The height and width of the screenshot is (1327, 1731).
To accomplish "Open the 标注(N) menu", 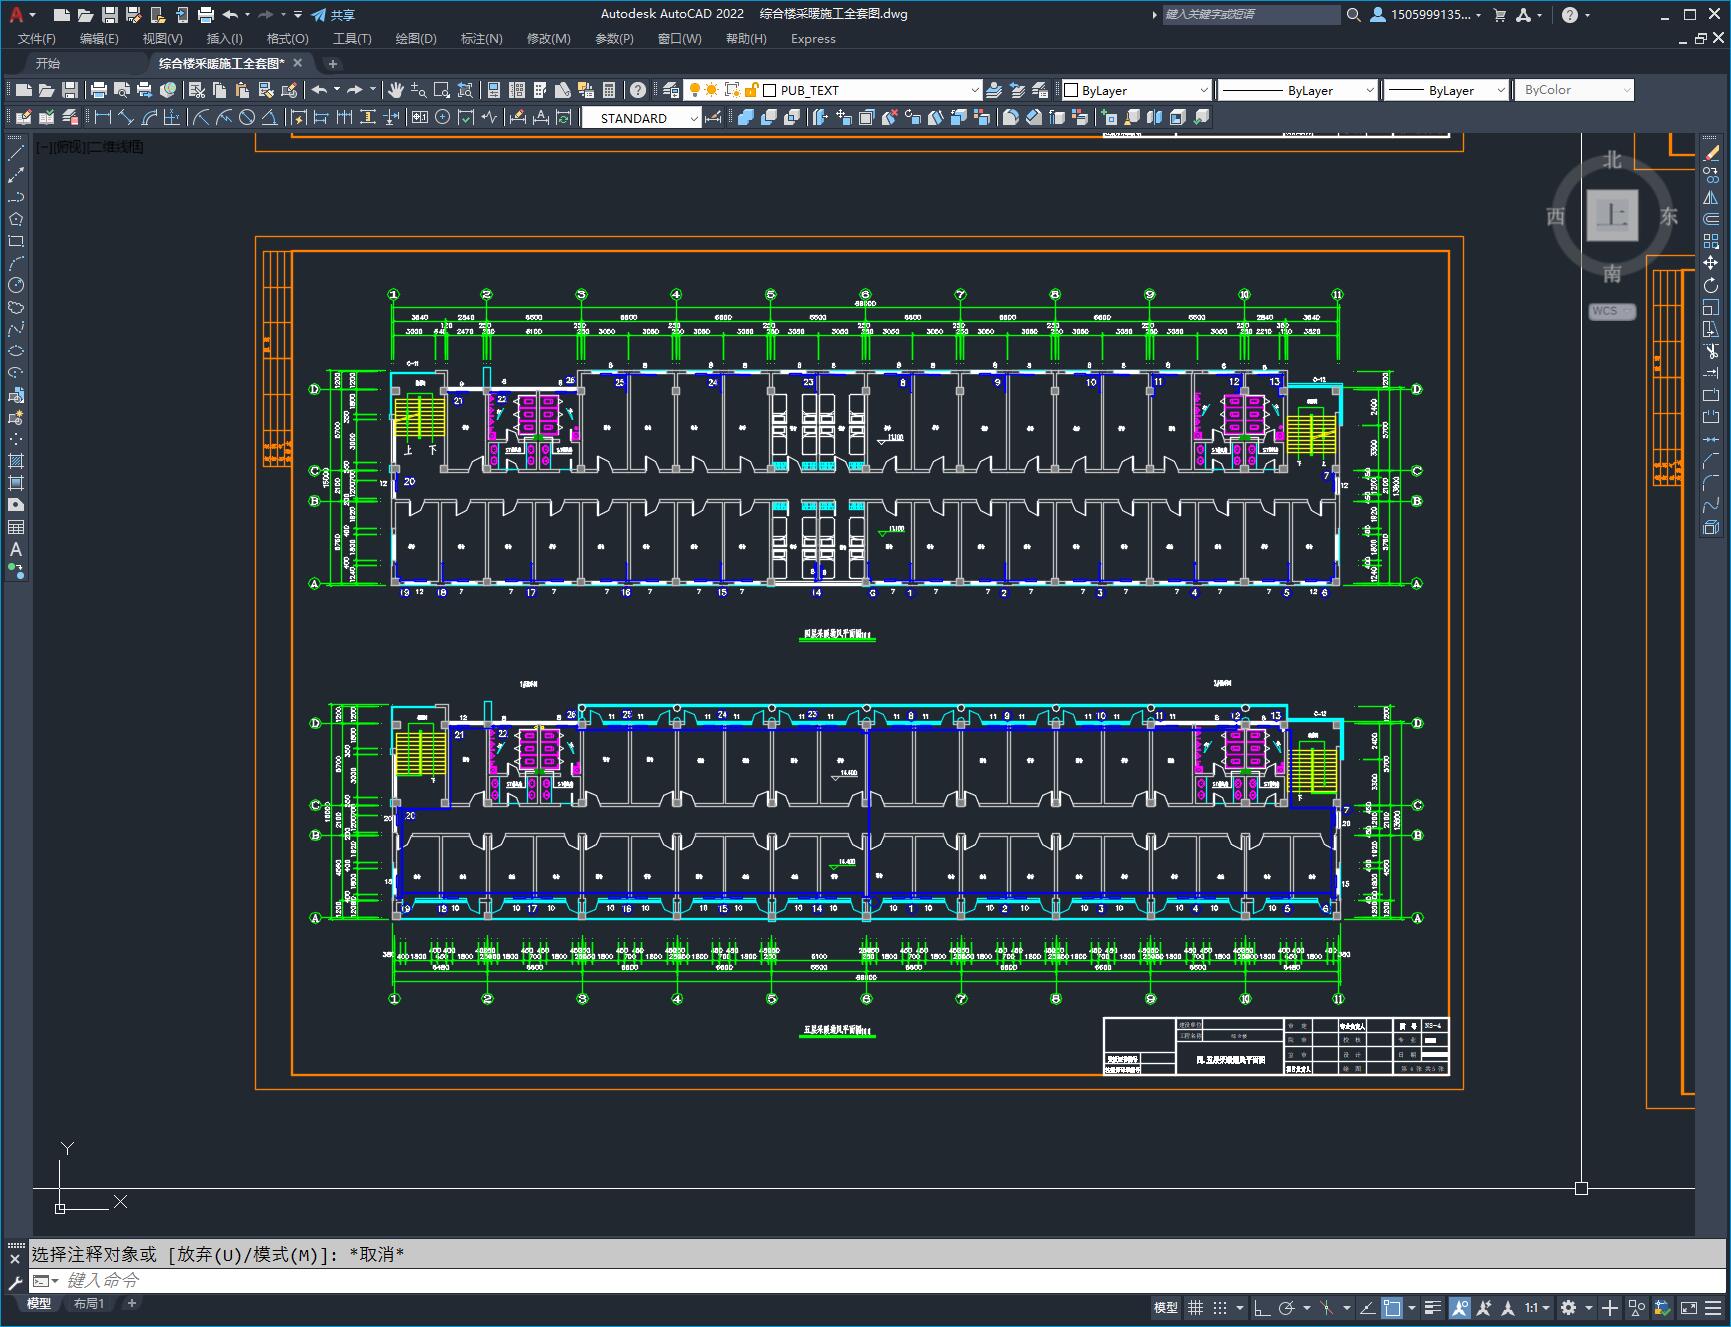I will click(x=481, y=39).
